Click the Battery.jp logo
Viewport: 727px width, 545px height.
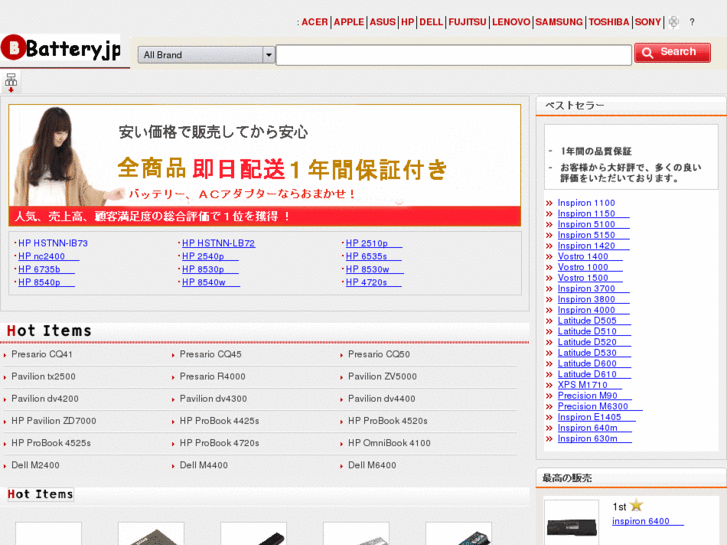click(x=61, y=48)
